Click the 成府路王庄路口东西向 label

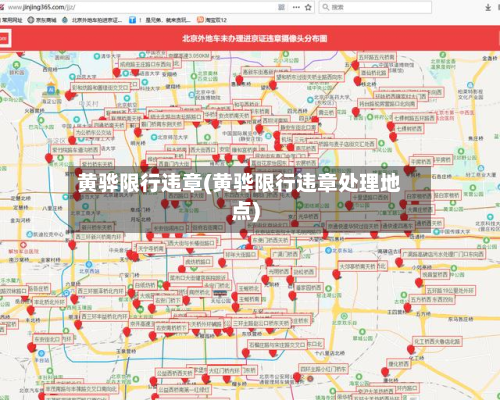click(x=146, y=64)
